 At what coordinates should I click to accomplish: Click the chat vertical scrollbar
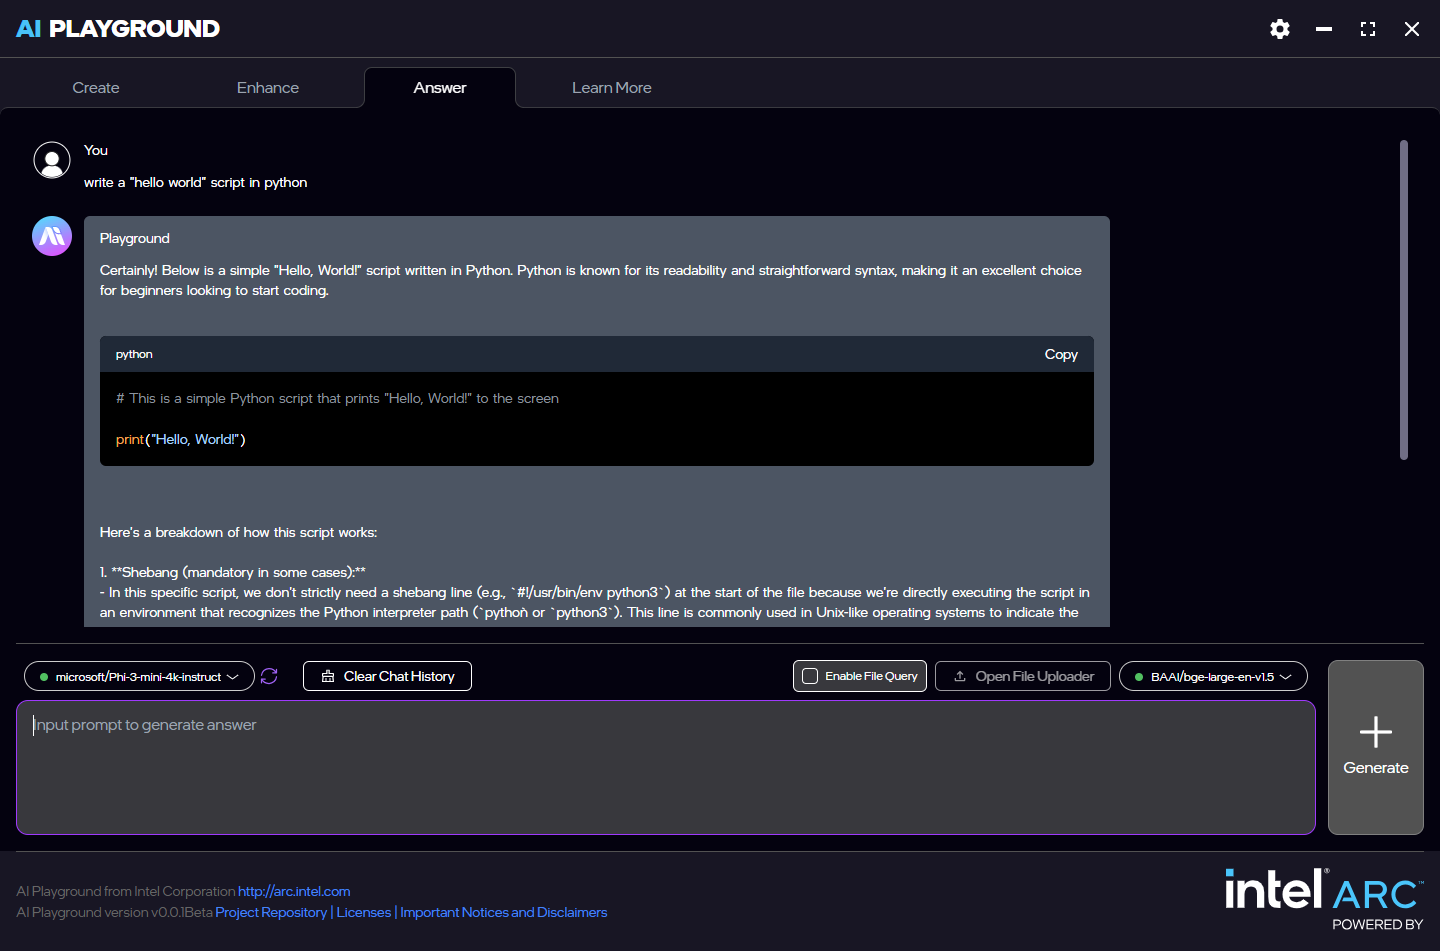(1403, 300)
